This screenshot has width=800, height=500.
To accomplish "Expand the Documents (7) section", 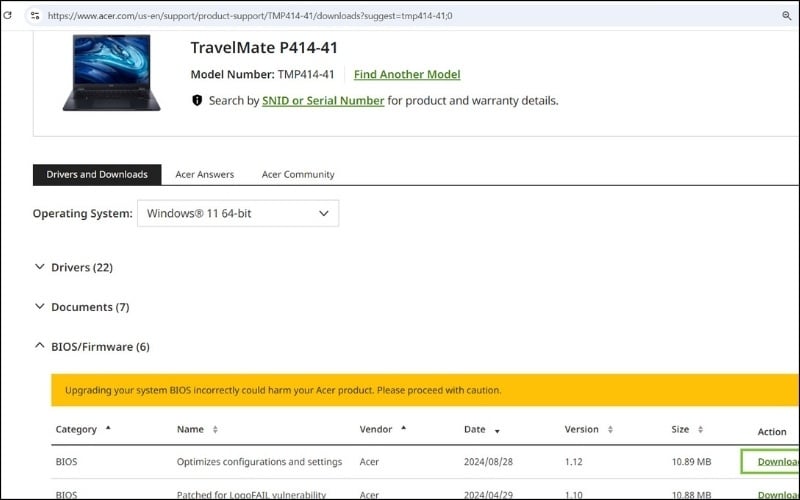I will 40,307.
